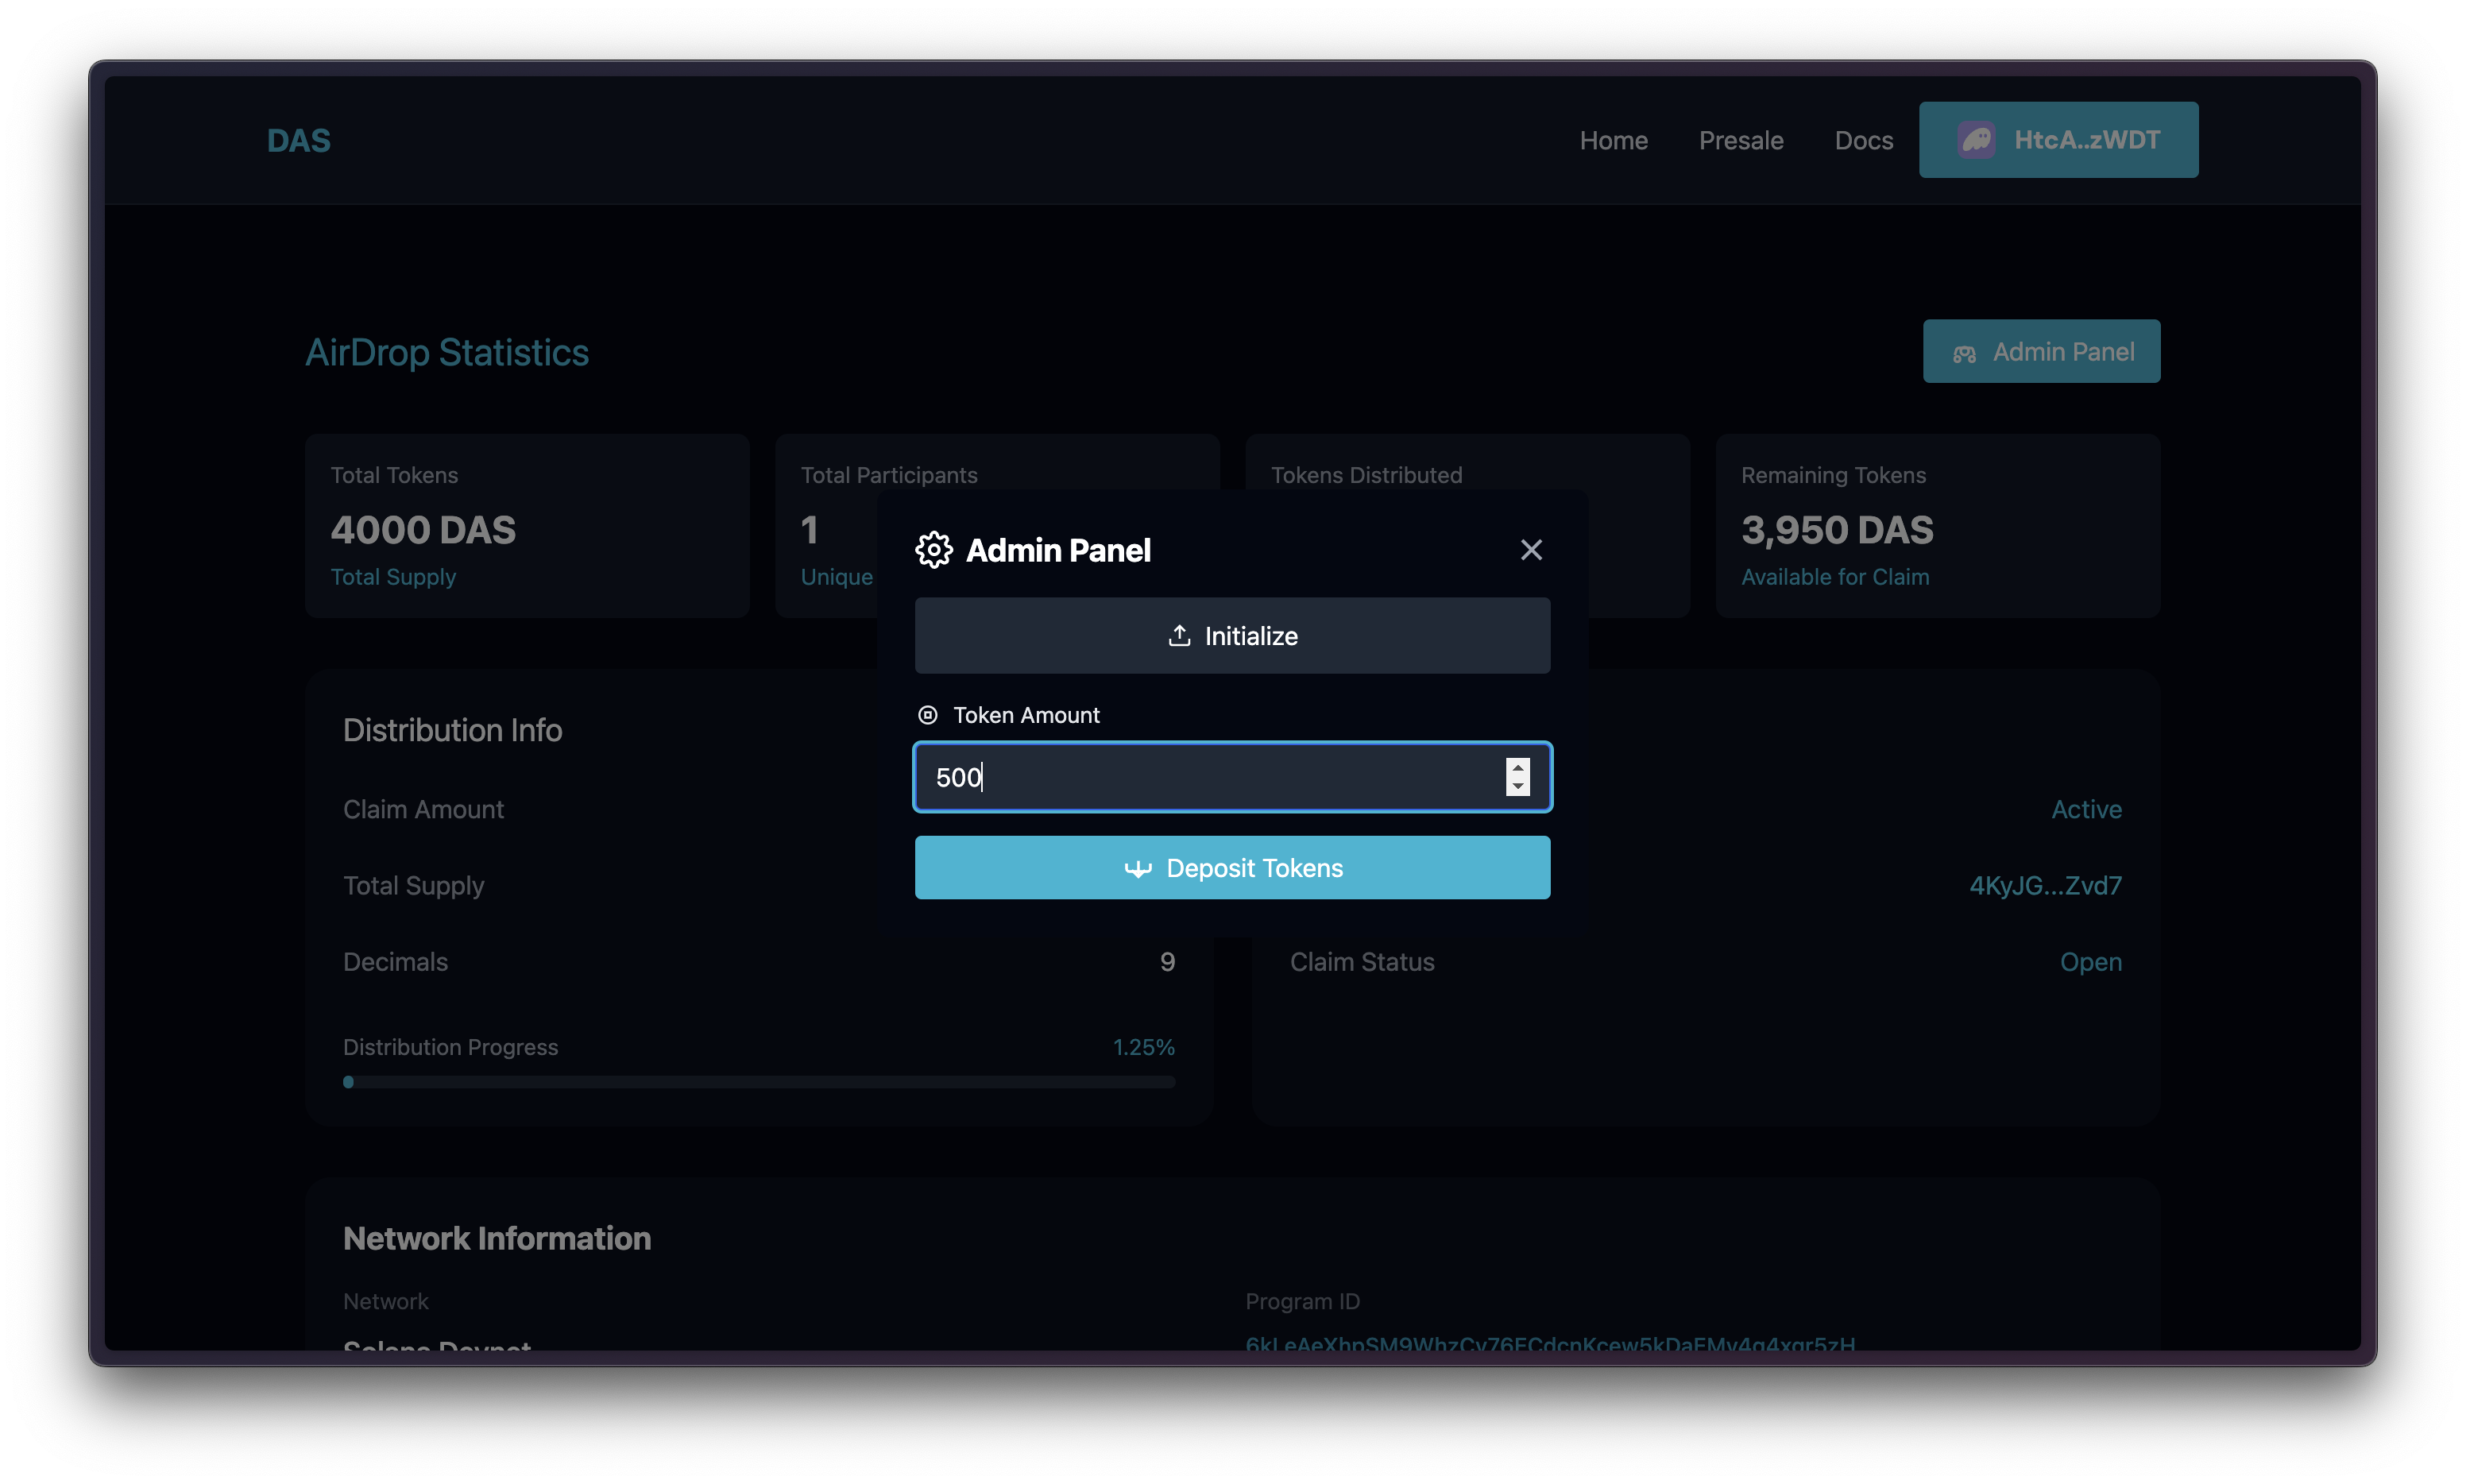Click the token icon beside Token Amount
The image size is (2466, 1484).
click(x=927, y=715)
